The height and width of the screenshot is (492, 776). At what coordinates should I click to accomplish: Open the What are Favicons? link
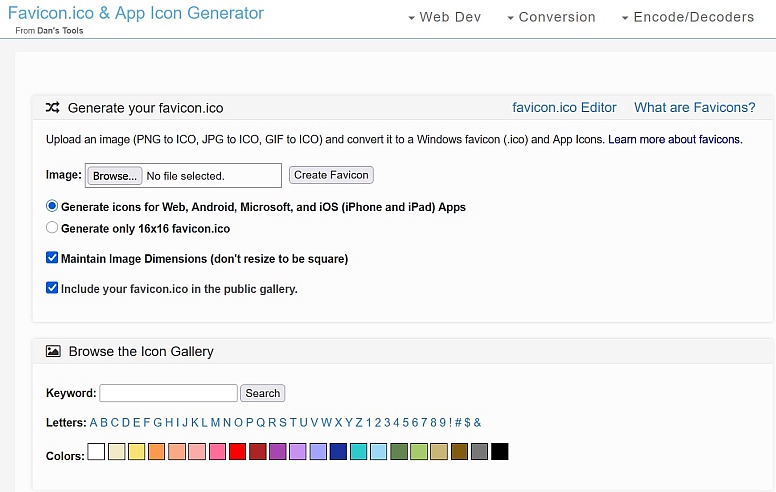click(694, 107)
